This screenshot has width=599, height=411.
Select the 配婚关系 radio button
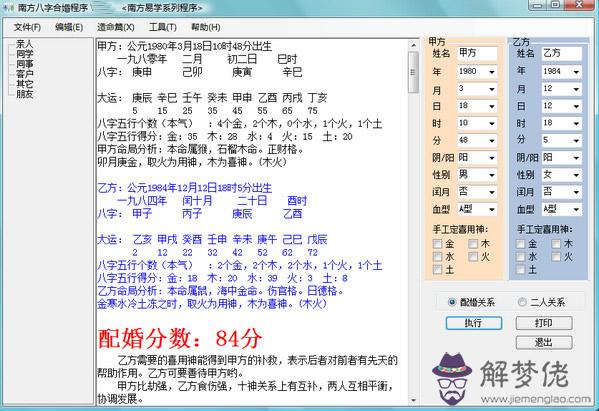click(x=452, y=302)
